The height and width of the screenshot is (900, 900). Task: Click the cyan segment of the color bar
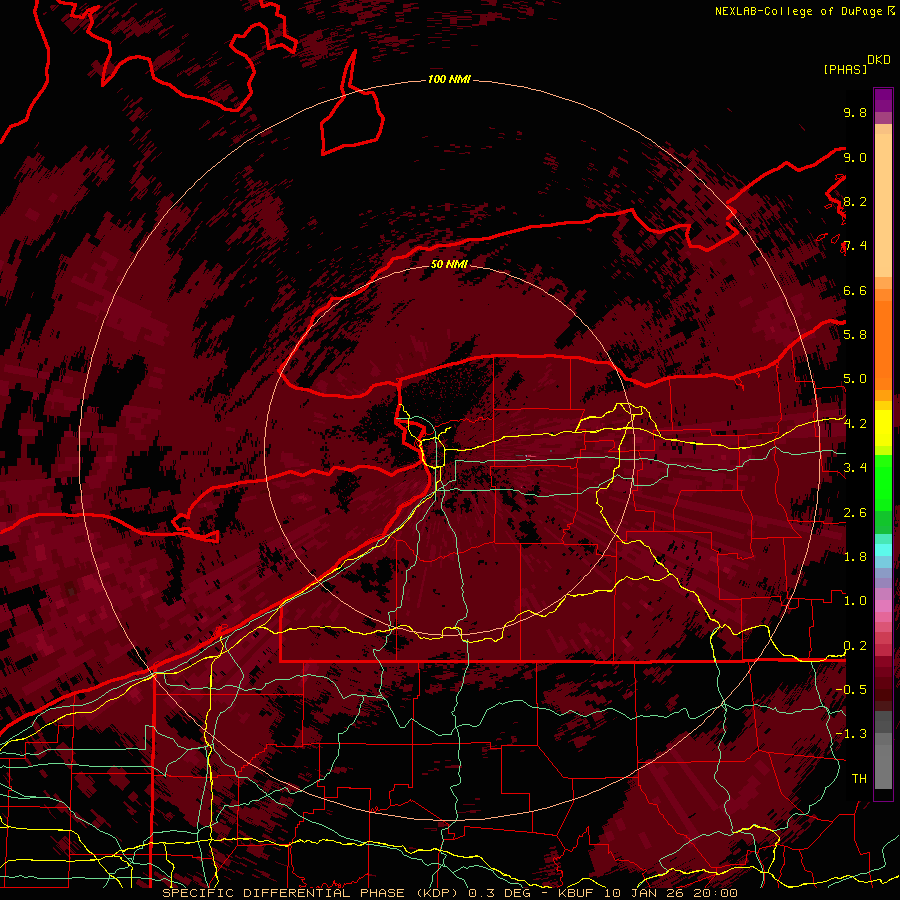[x=883, y=550]
